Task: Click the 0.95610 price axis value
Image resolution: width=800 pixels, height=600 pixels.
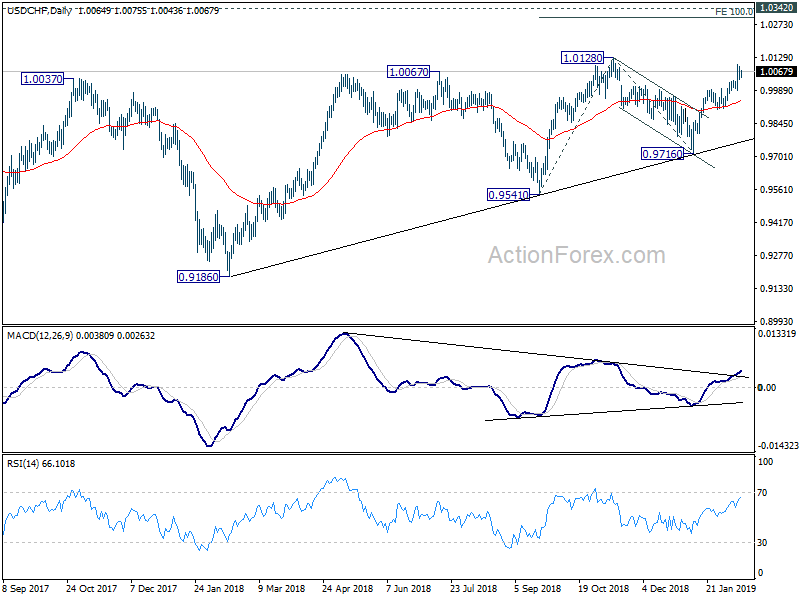Action: (x=777, y=190)
